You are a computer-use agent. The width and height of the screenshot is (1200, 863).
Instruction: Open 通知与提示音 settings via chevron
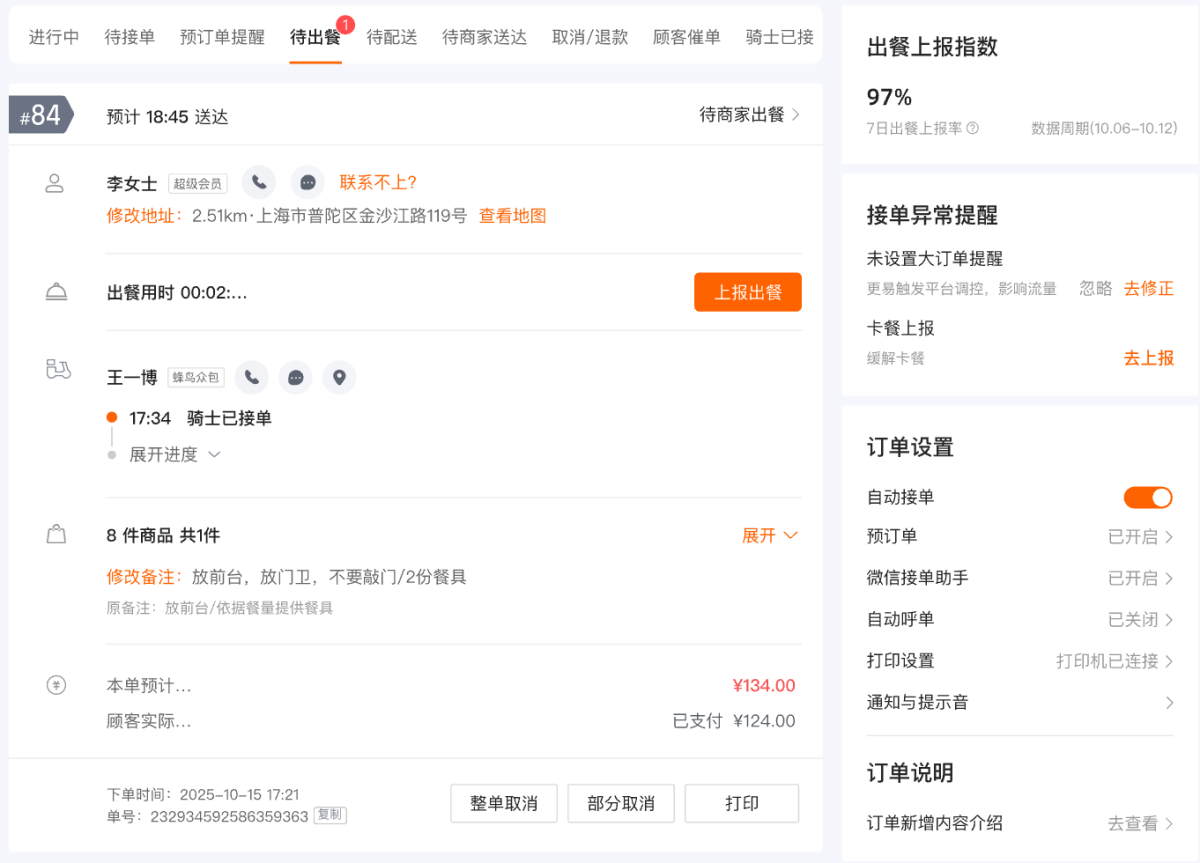coord(1168,702)
